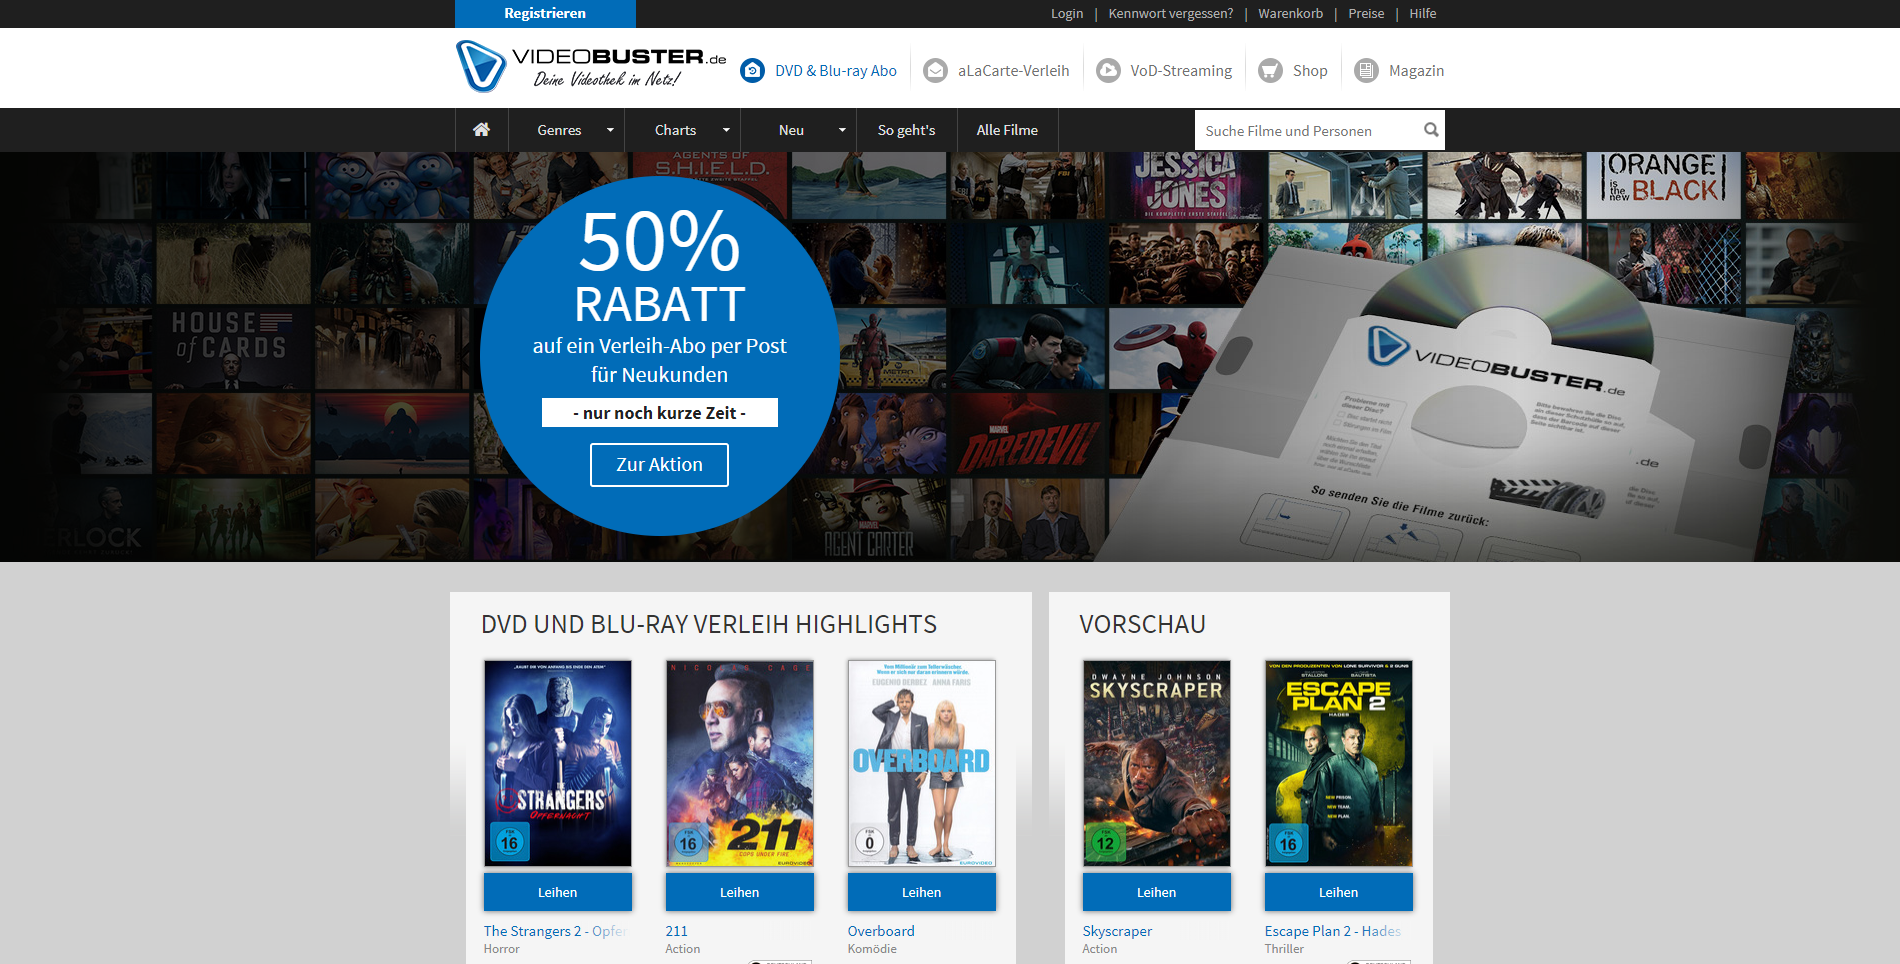This screenshot has width=1900, height=964.
Task: Click the aLaCarte-Verleih envelope icon
Action: pyautogui.click(x=935, y=71)
